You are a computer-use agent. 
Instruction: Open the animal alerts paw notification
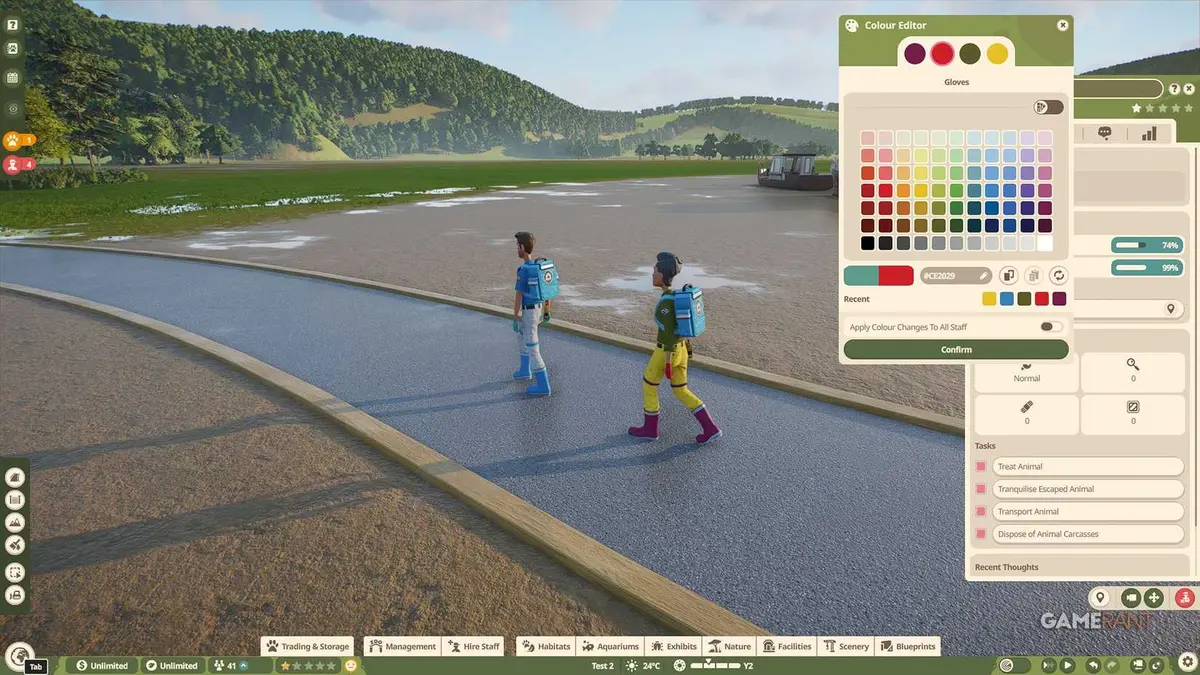pyautogui.click(x=20, y=140)
